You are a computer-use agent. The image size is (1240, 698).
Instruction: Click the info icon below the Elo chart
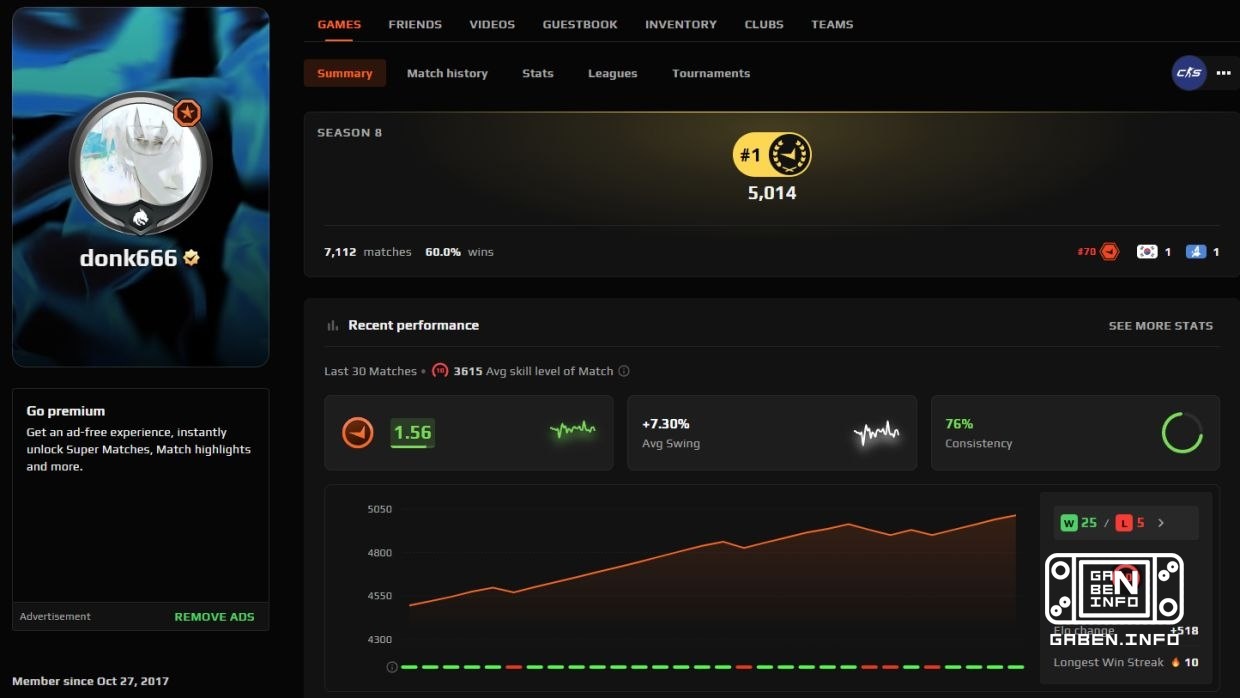click(x=392, y=667)
